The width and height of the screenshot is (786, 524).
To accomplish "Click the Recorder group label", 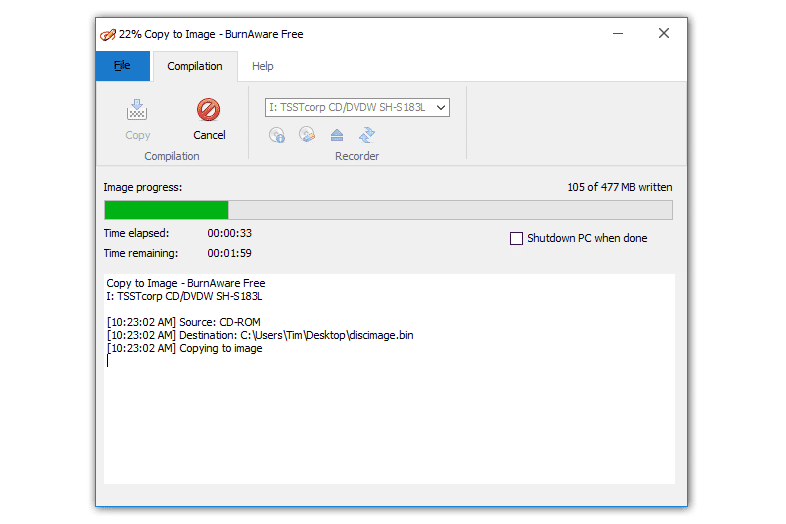I will point(357,156).
